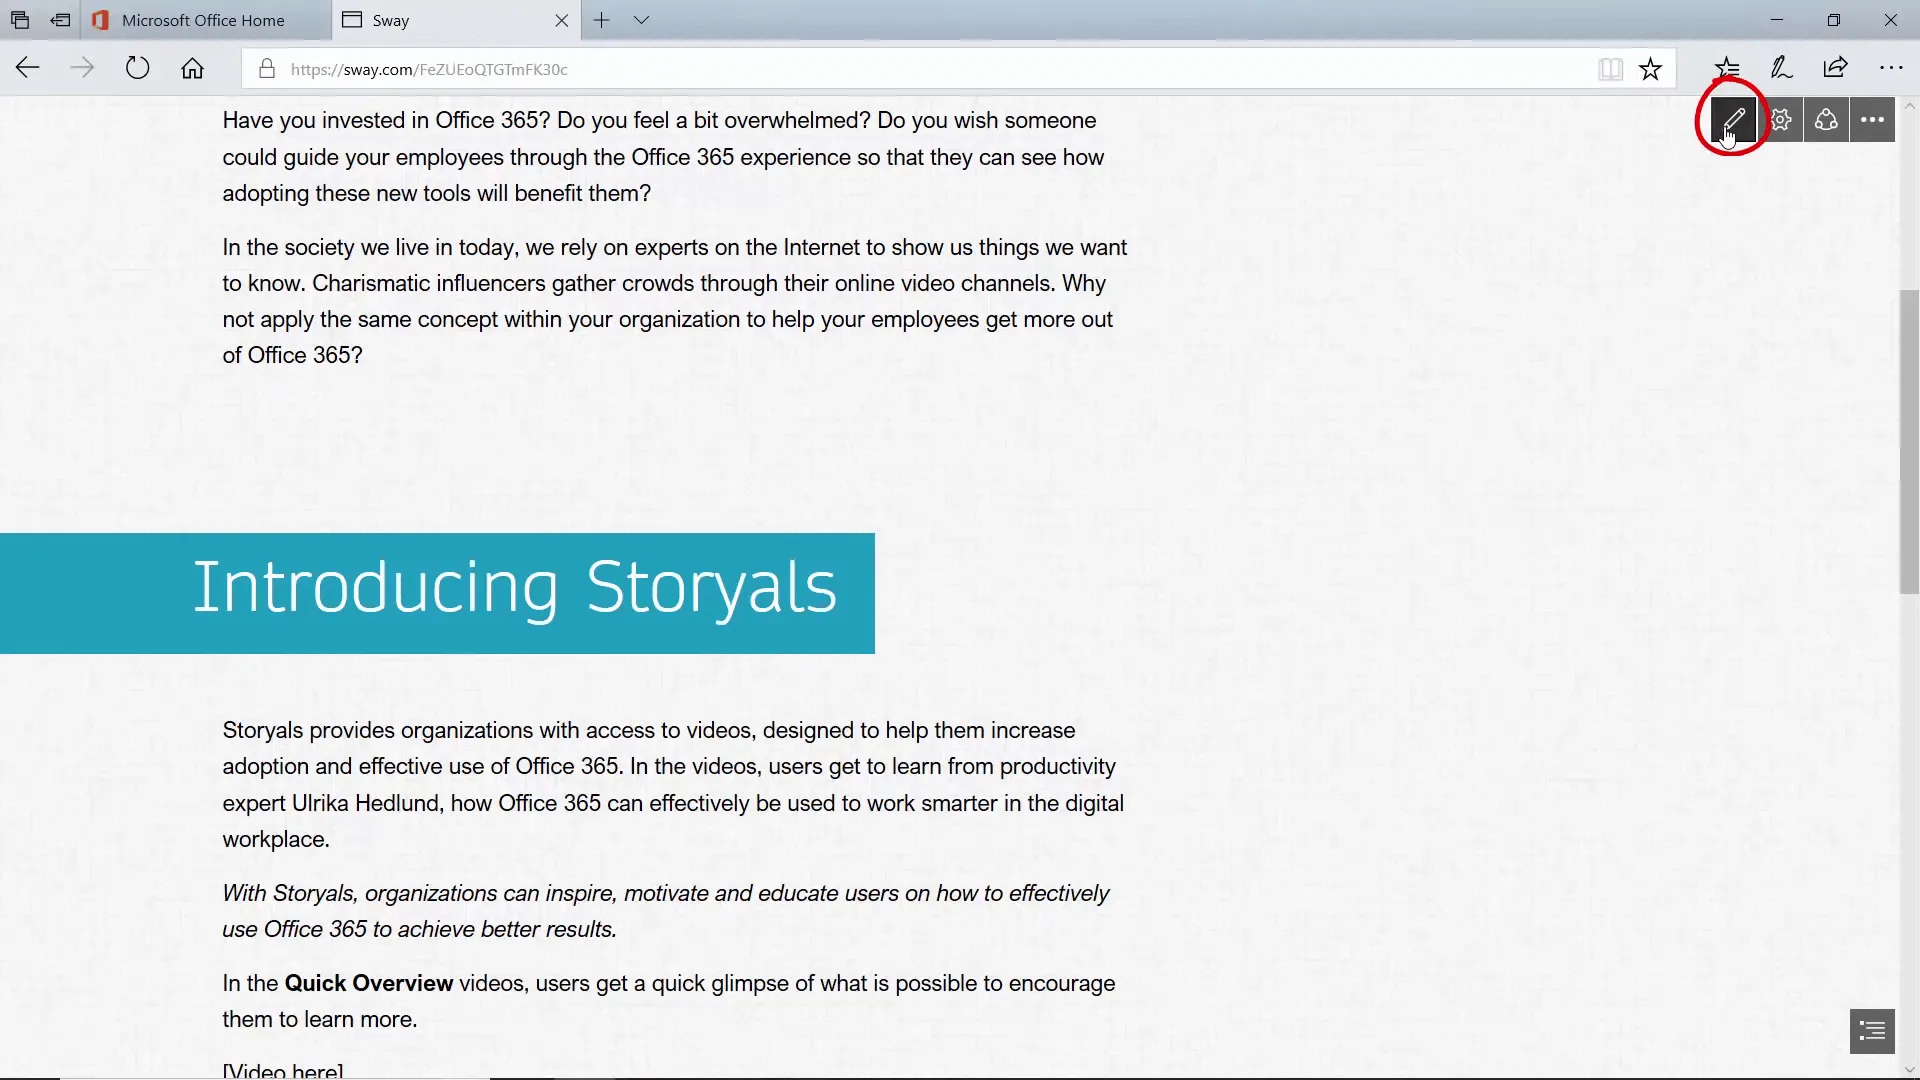
Task: Click paragraph starting 'Storyals provides organizations'
Action: coord(673,785)
